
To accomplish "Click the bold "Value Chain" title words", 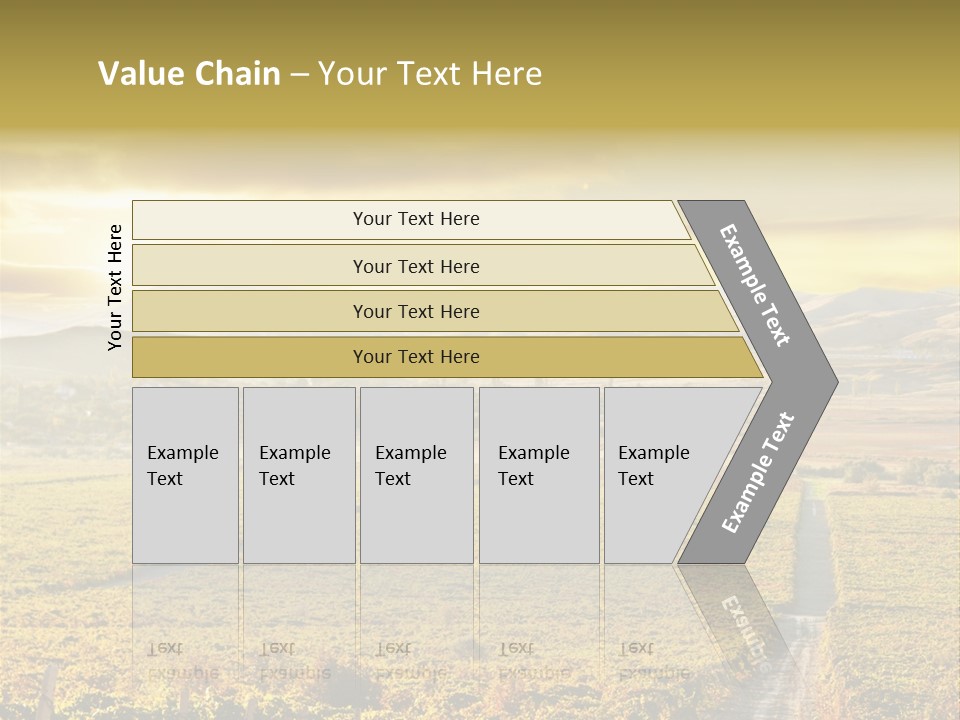I will (189, 74).
